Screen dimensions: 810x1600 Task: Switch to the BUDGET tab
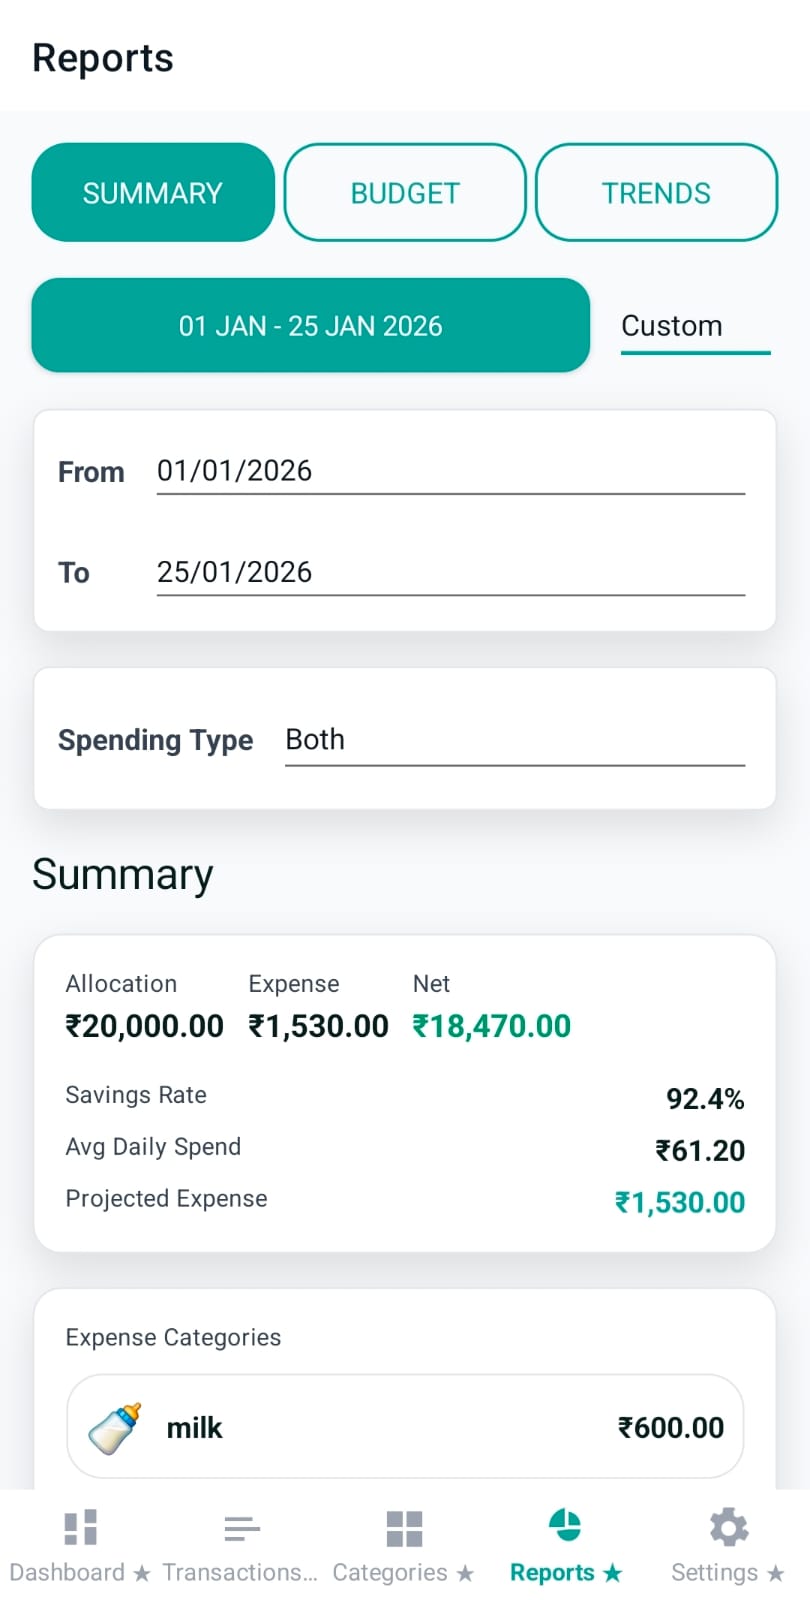pos(404,192)
